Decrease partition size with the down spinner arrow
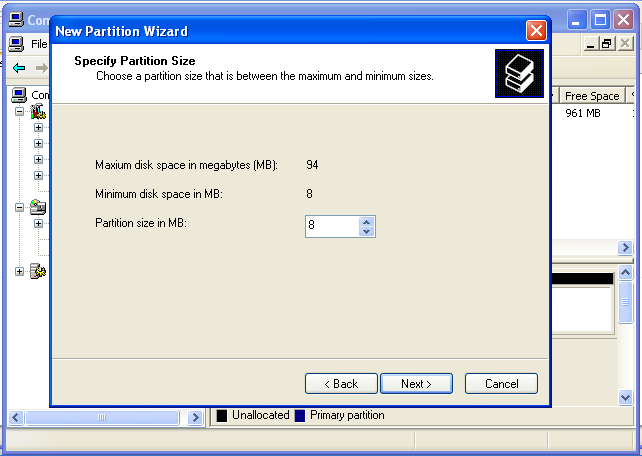Viewport: 642px width, 456px height. [x=366, y=231]
